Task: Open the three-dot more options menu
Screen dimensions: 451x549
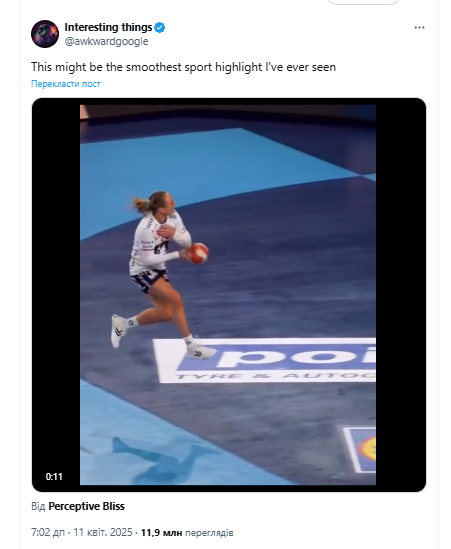Action: pyautogui.click(x=419, y=28)
